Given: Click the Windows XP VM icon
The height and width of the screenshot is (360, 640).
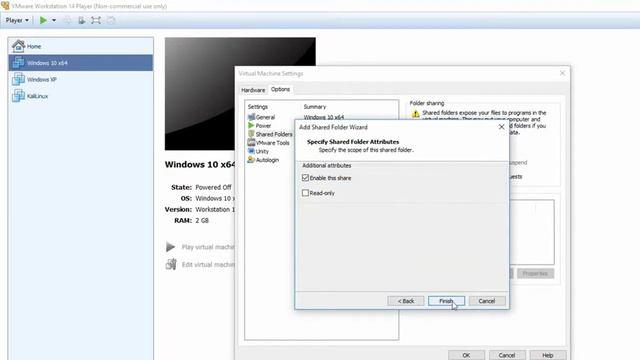Looking at the screenshot, I should [18, 79].
